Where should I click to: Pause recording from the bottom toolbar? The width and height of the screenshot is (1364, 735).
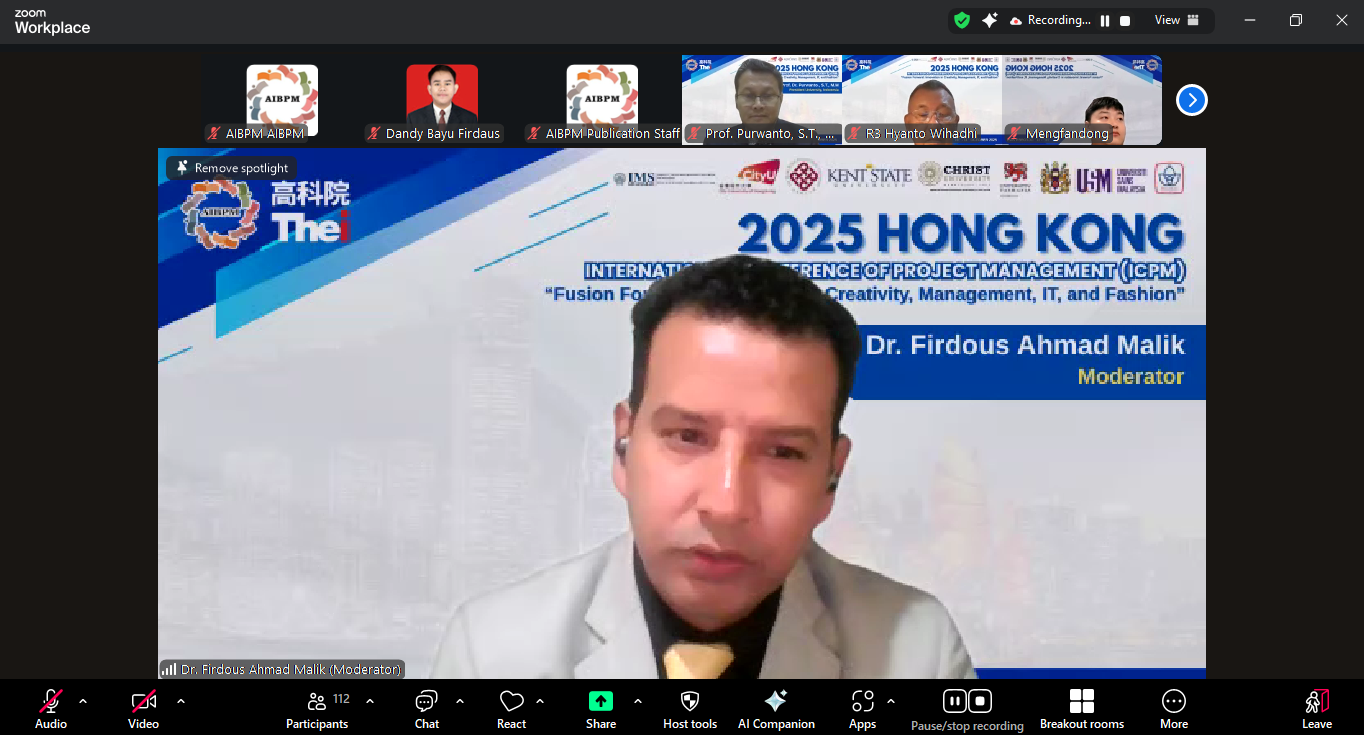pos(954,701)
